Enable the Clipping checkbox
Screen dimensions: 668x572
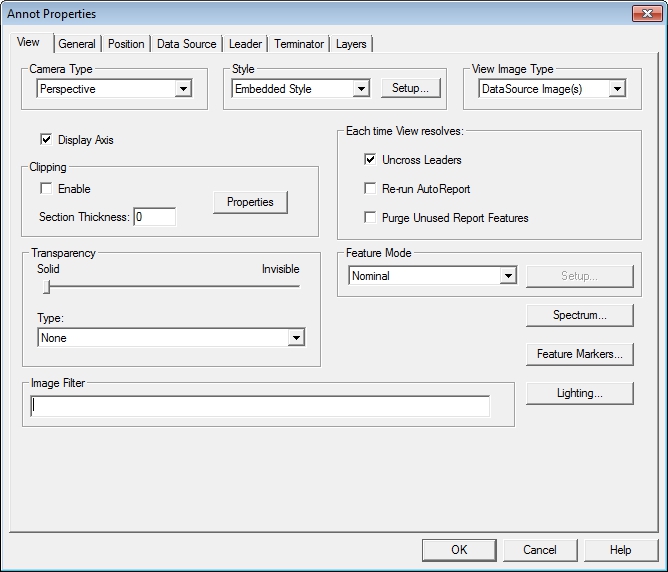46,189
